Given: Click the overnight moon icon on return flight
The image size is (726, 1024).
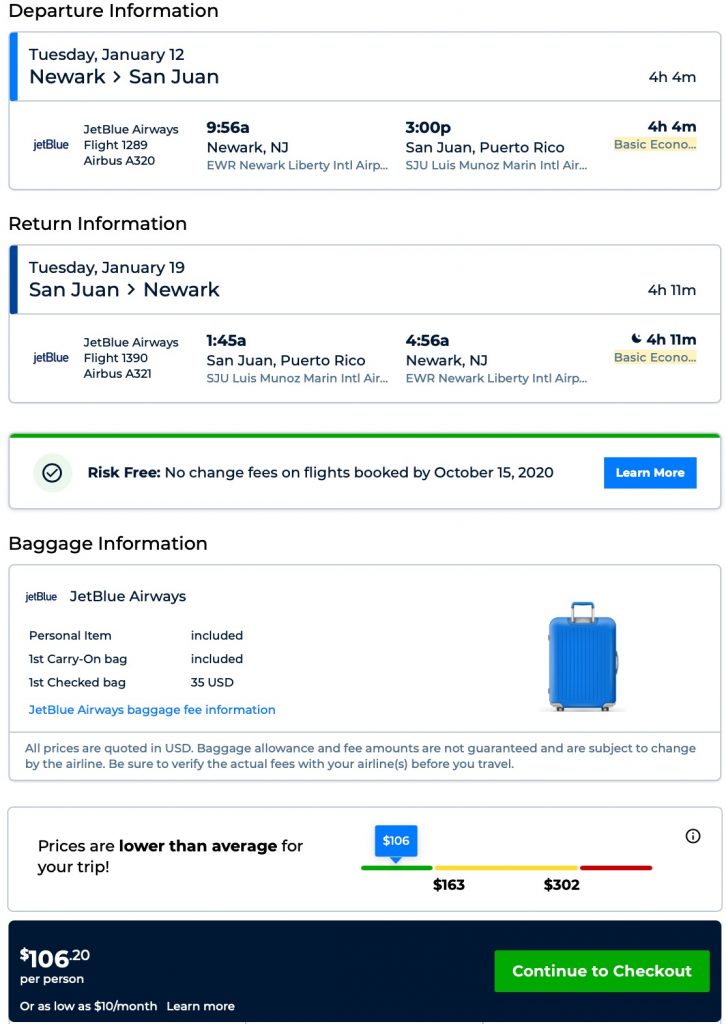Looking at the screenshot, I should (636, 340).
